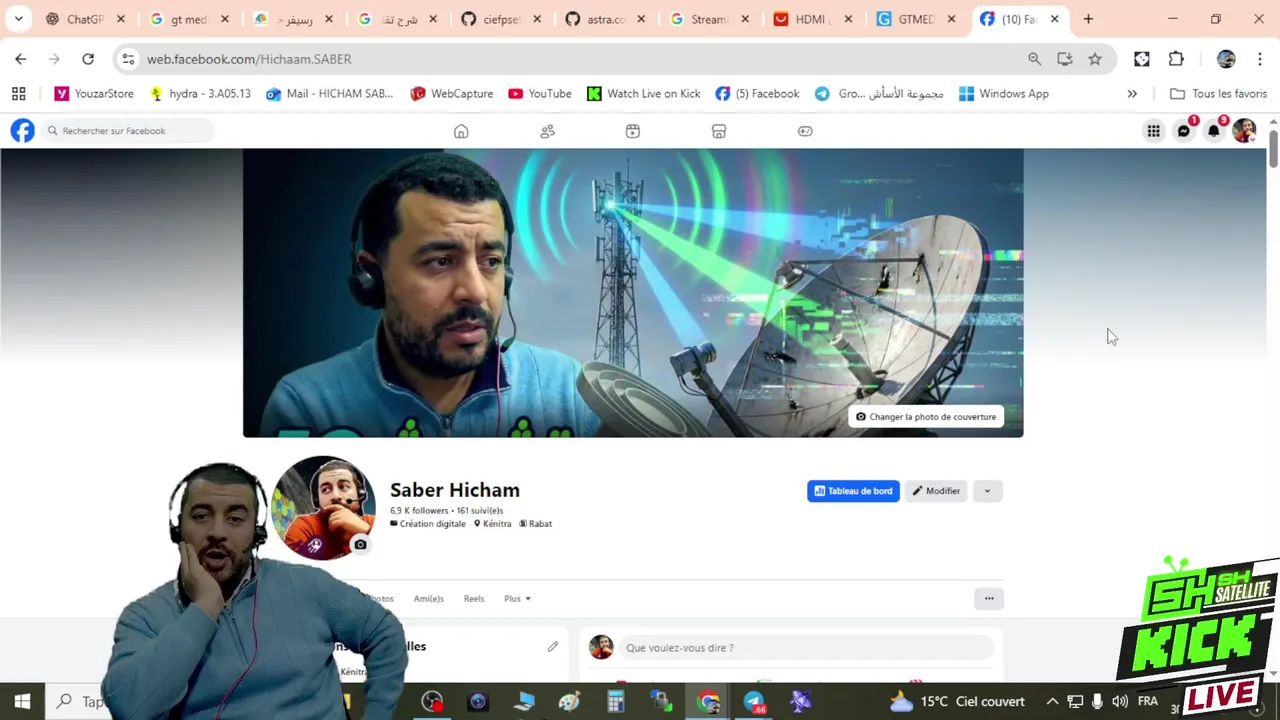Open the Facebook home feed icon
This screenshot has width=1280, height=720.
pyautogui.click(x=461, y=131)
